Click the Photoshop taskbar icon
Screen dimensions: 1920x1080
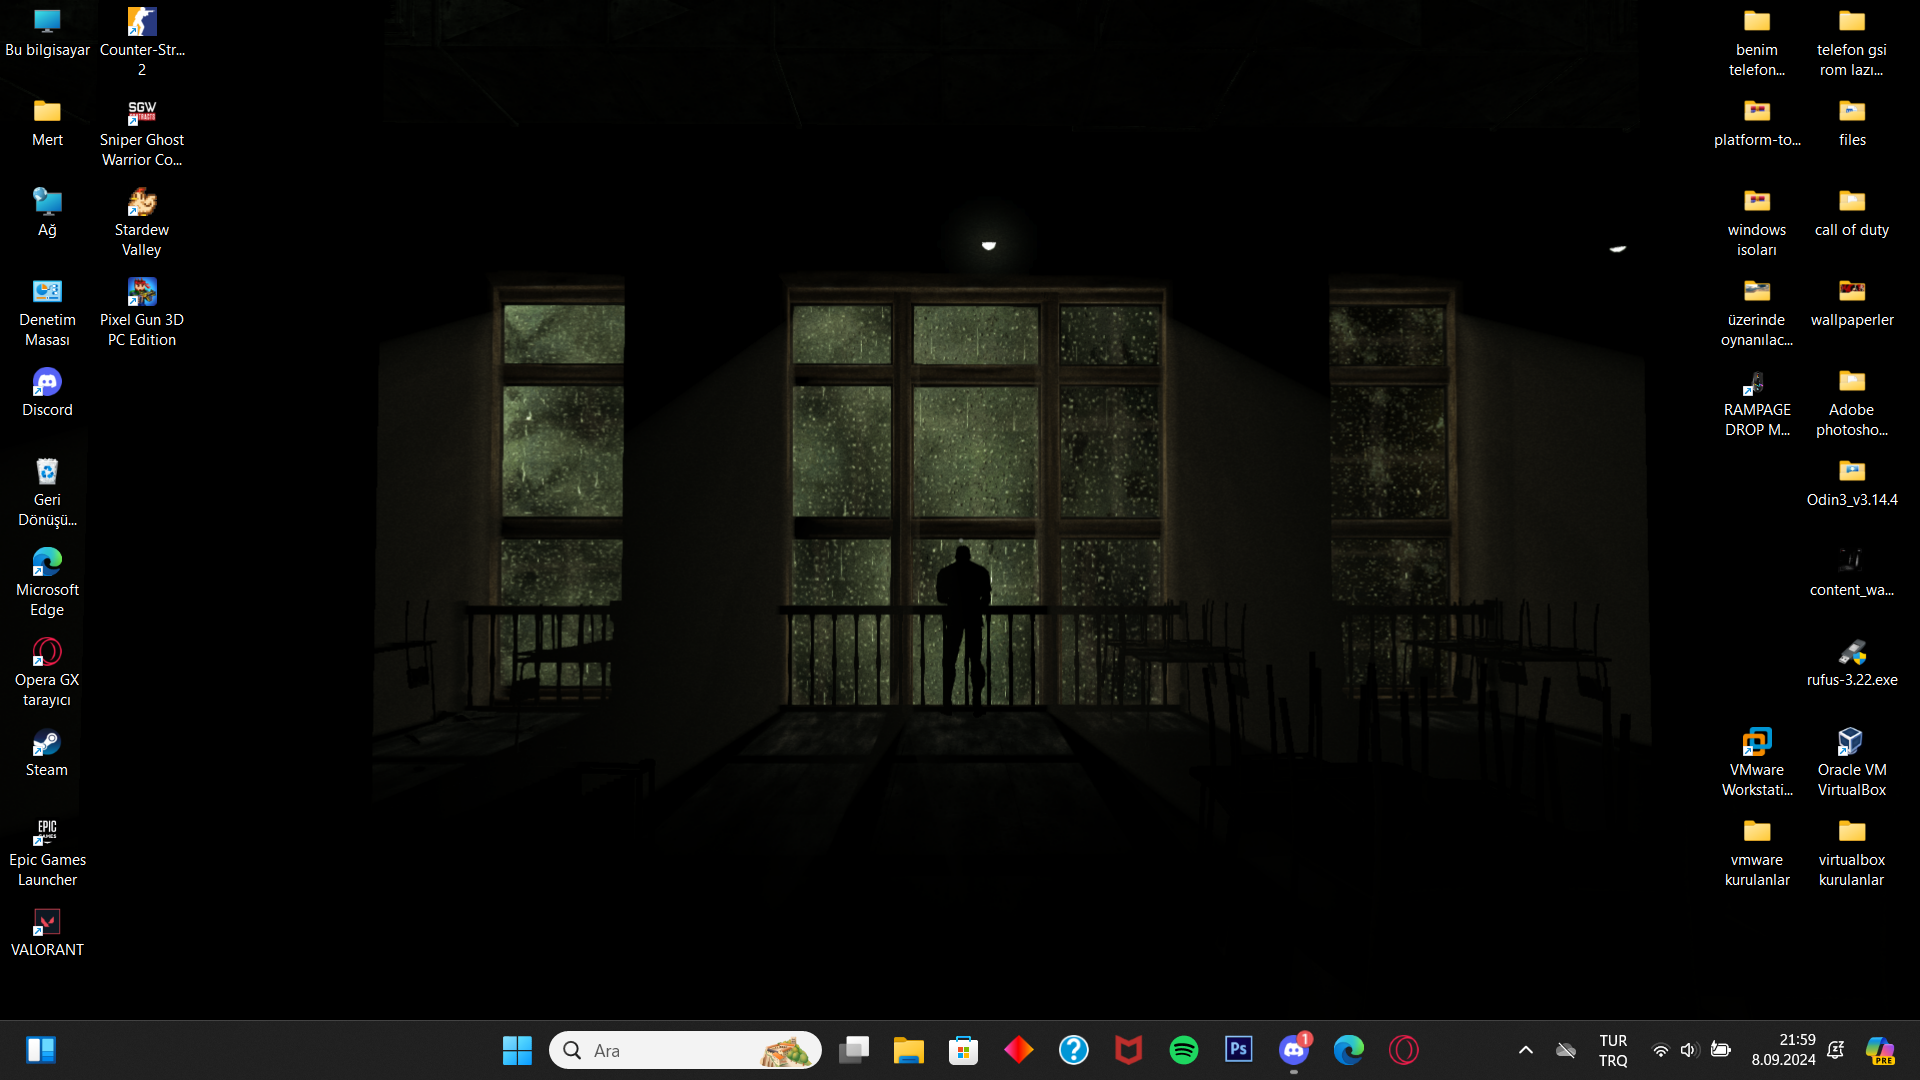[1239, 1050]
